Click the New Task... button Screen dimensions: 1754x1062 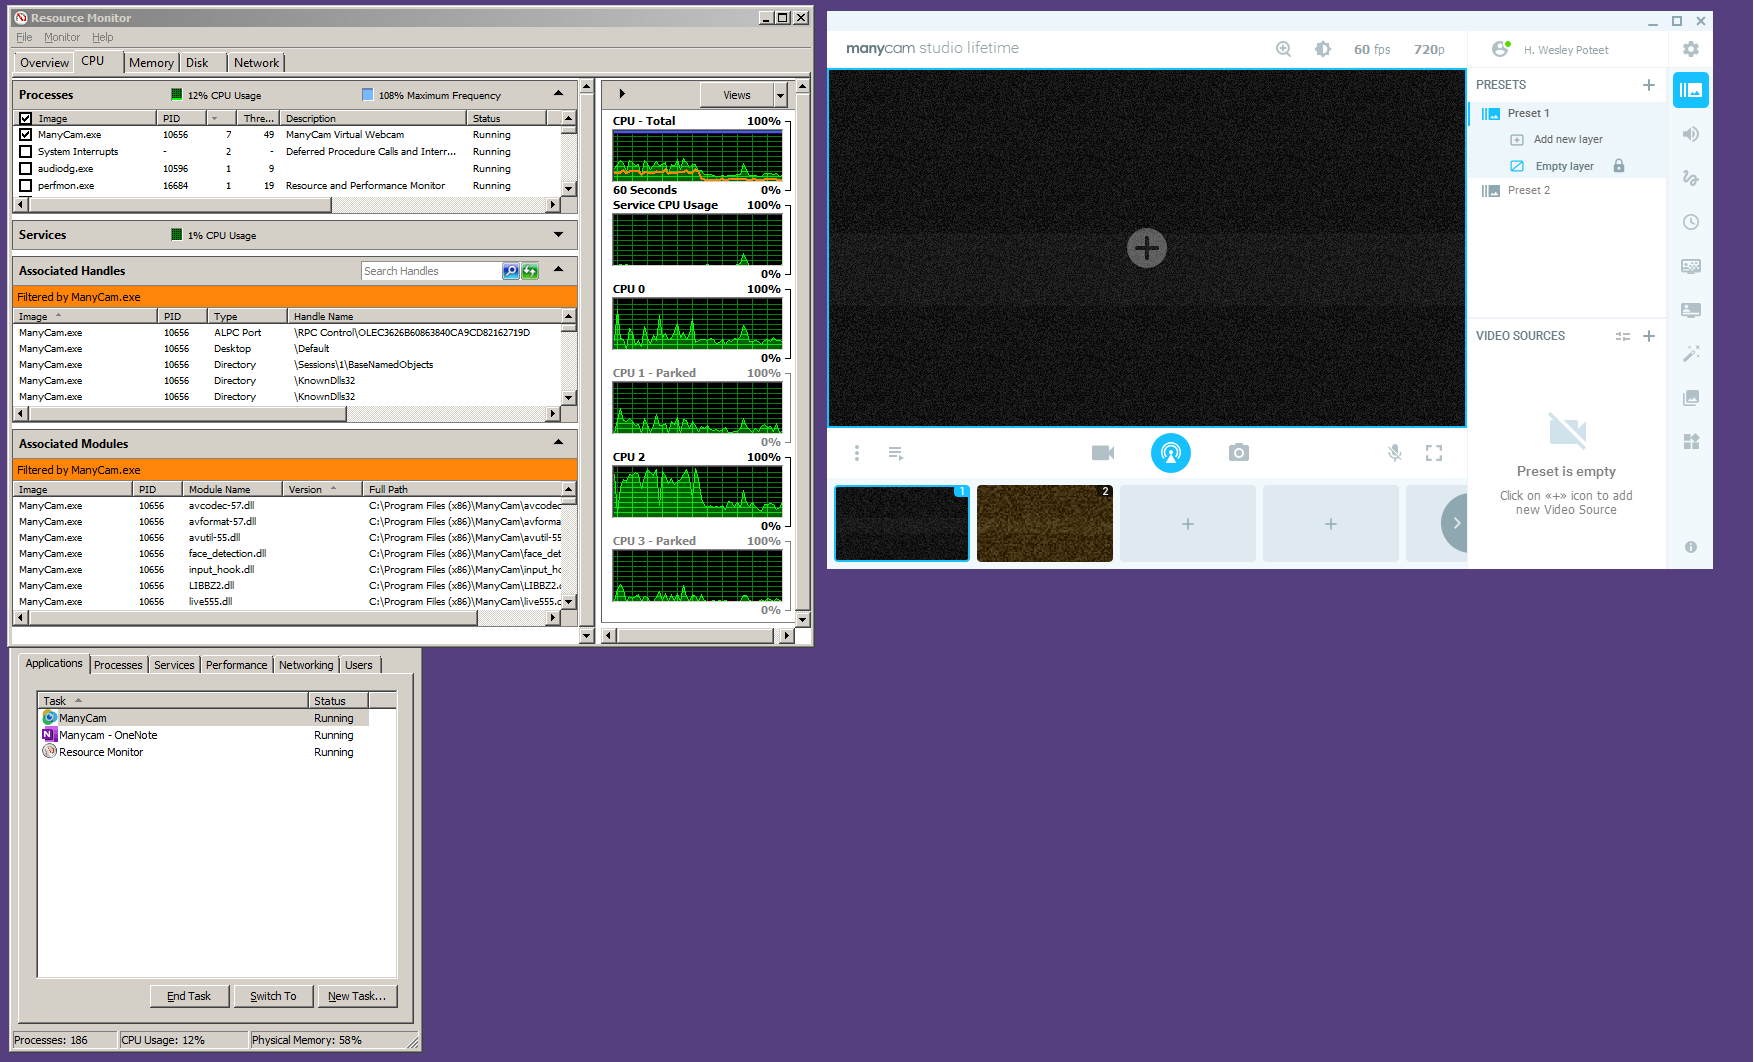(x=357, y=996)
